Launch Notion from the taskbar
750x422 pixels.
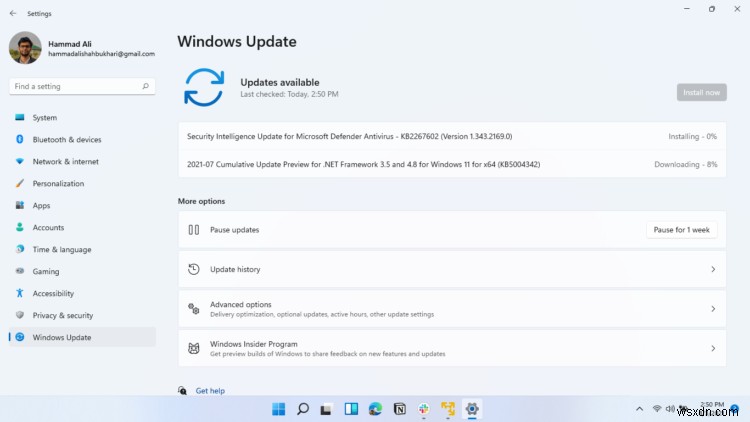pyautogui.click(x=400, y=409)
